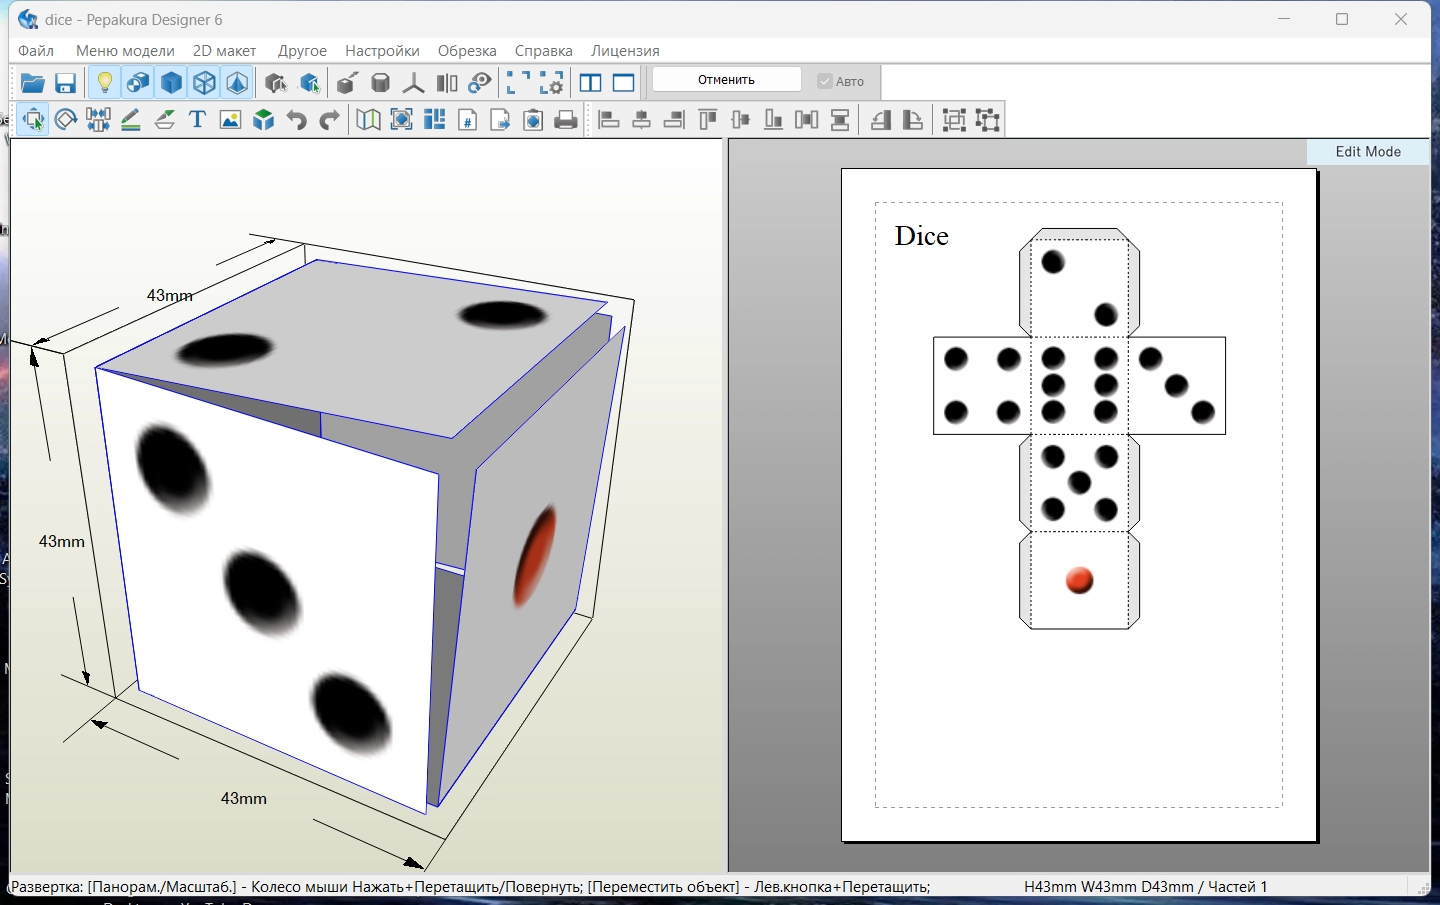The width and height of the screenshot is (1440, 905).
Task: Click the Undo arrow icon
Action: [x=296, y=120]
